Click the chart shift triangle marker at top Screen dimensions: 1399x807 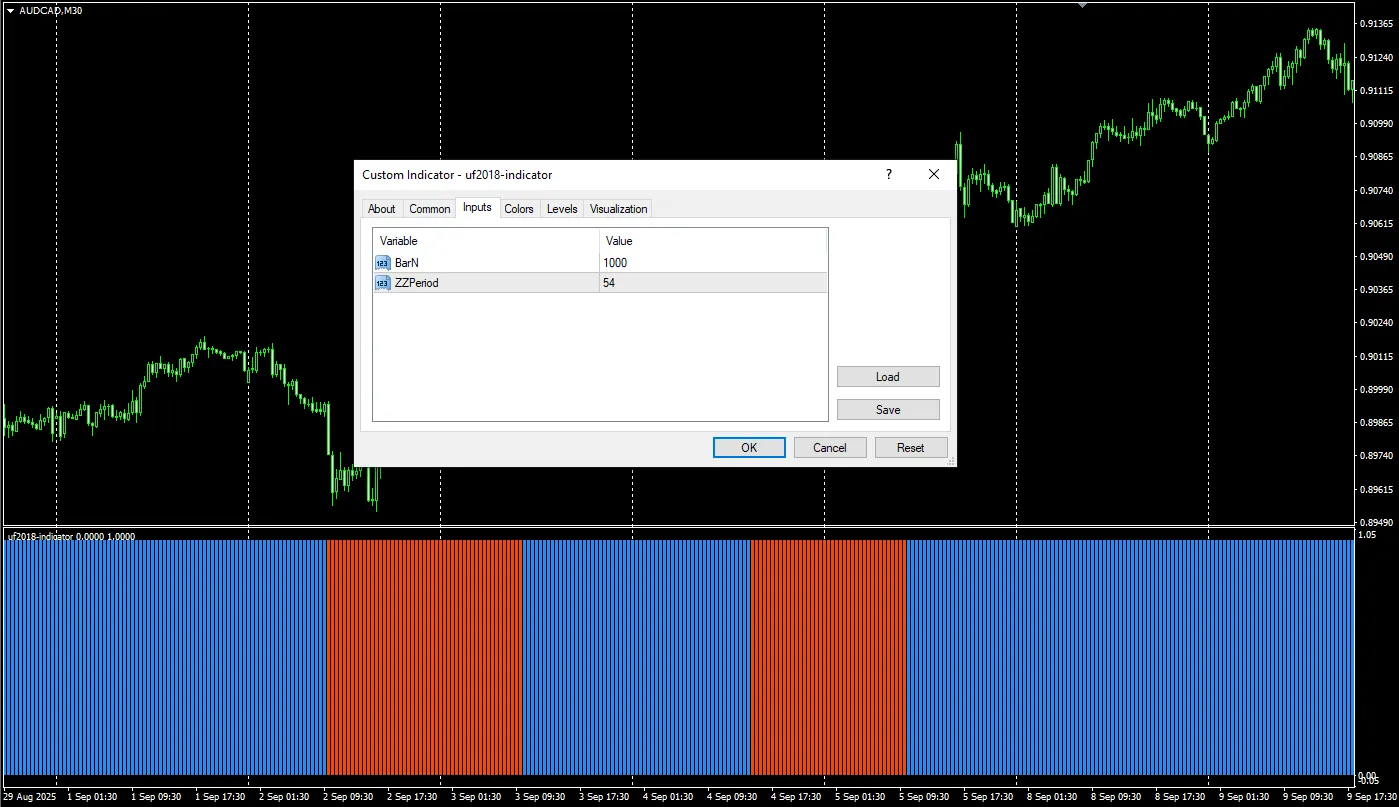pyautogui.click(x=1081, y=5)
